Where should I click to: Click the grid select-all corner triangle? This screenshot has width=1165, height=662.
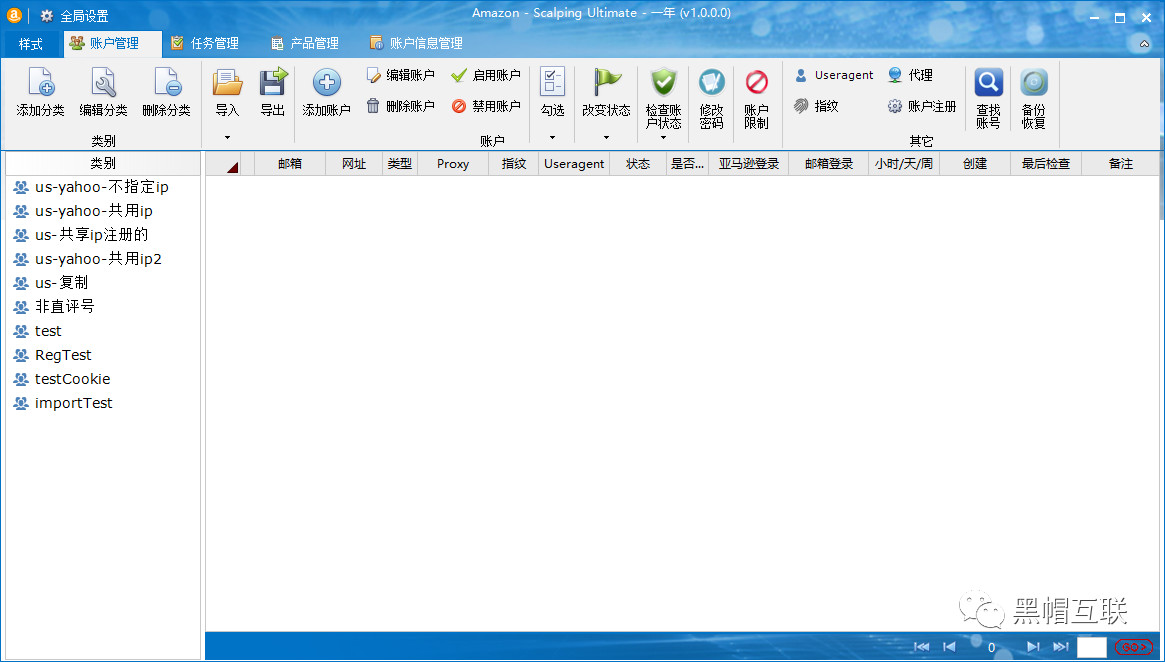232,168
